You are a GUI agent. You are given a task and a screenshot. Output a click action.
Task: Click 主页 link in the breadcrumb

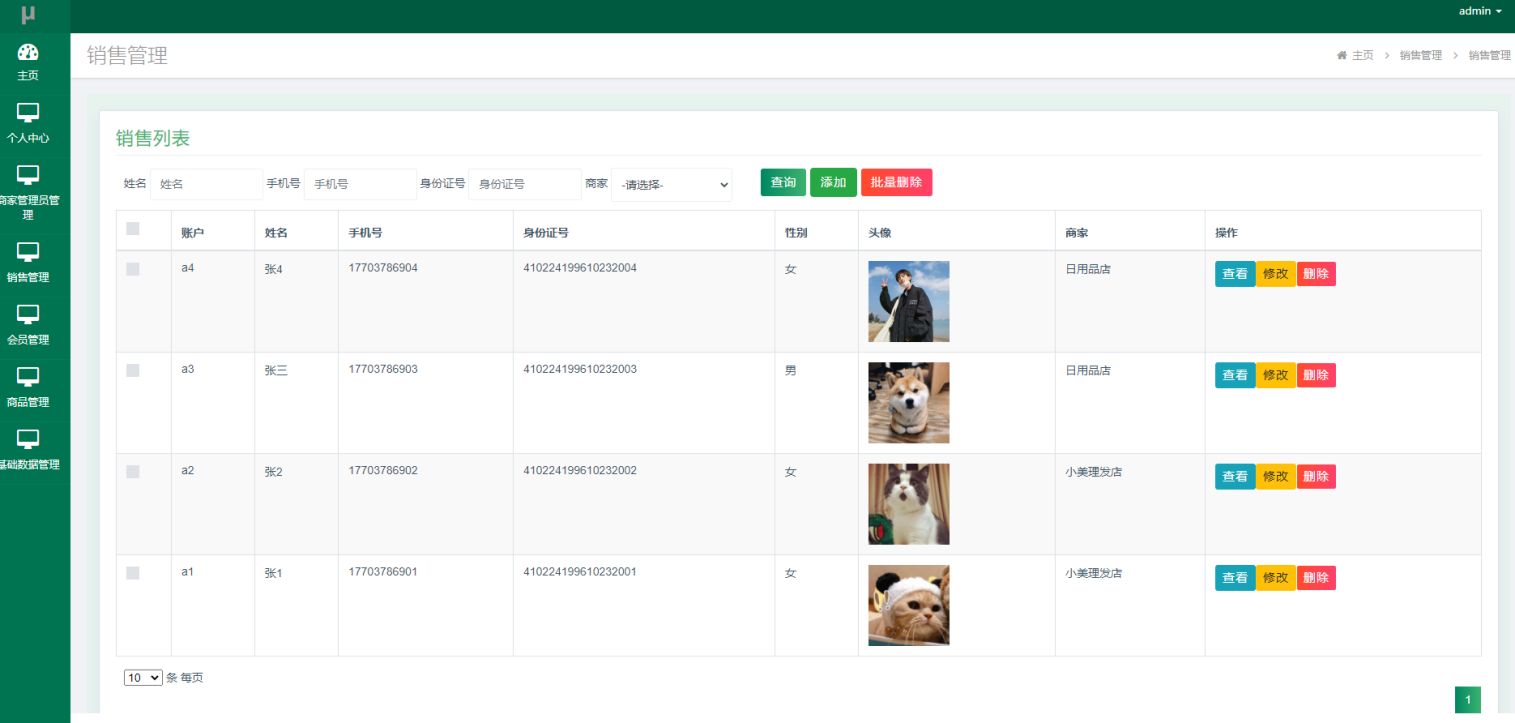coord(1362,56)
